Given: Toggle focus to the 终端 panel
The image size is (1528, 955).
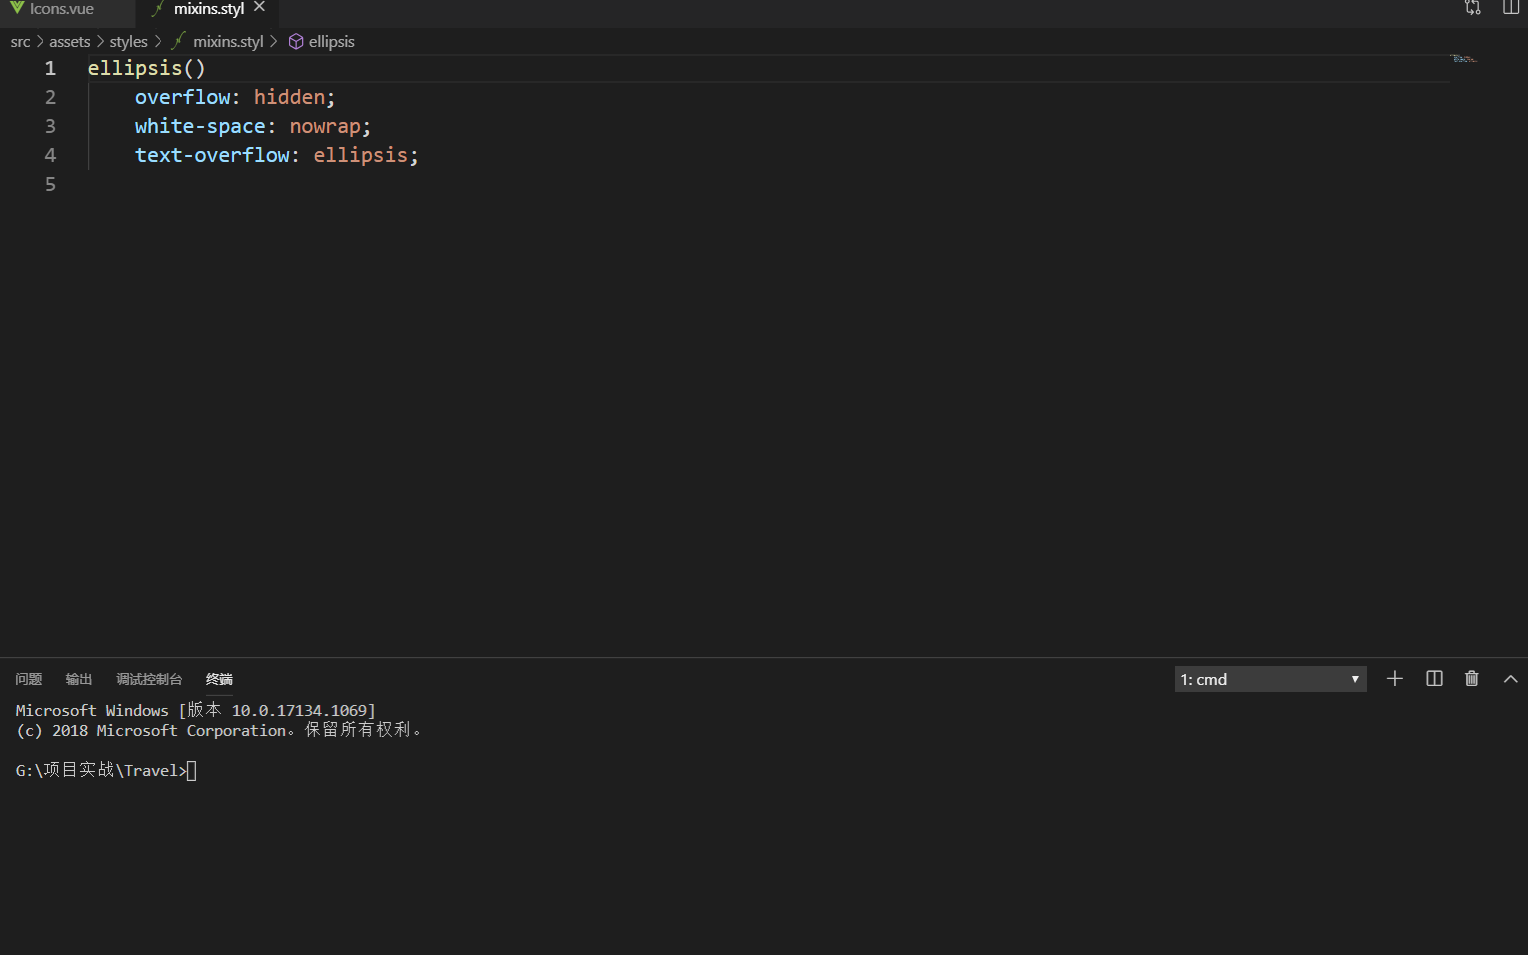Looking at the screenshot, I should point(218,679).
